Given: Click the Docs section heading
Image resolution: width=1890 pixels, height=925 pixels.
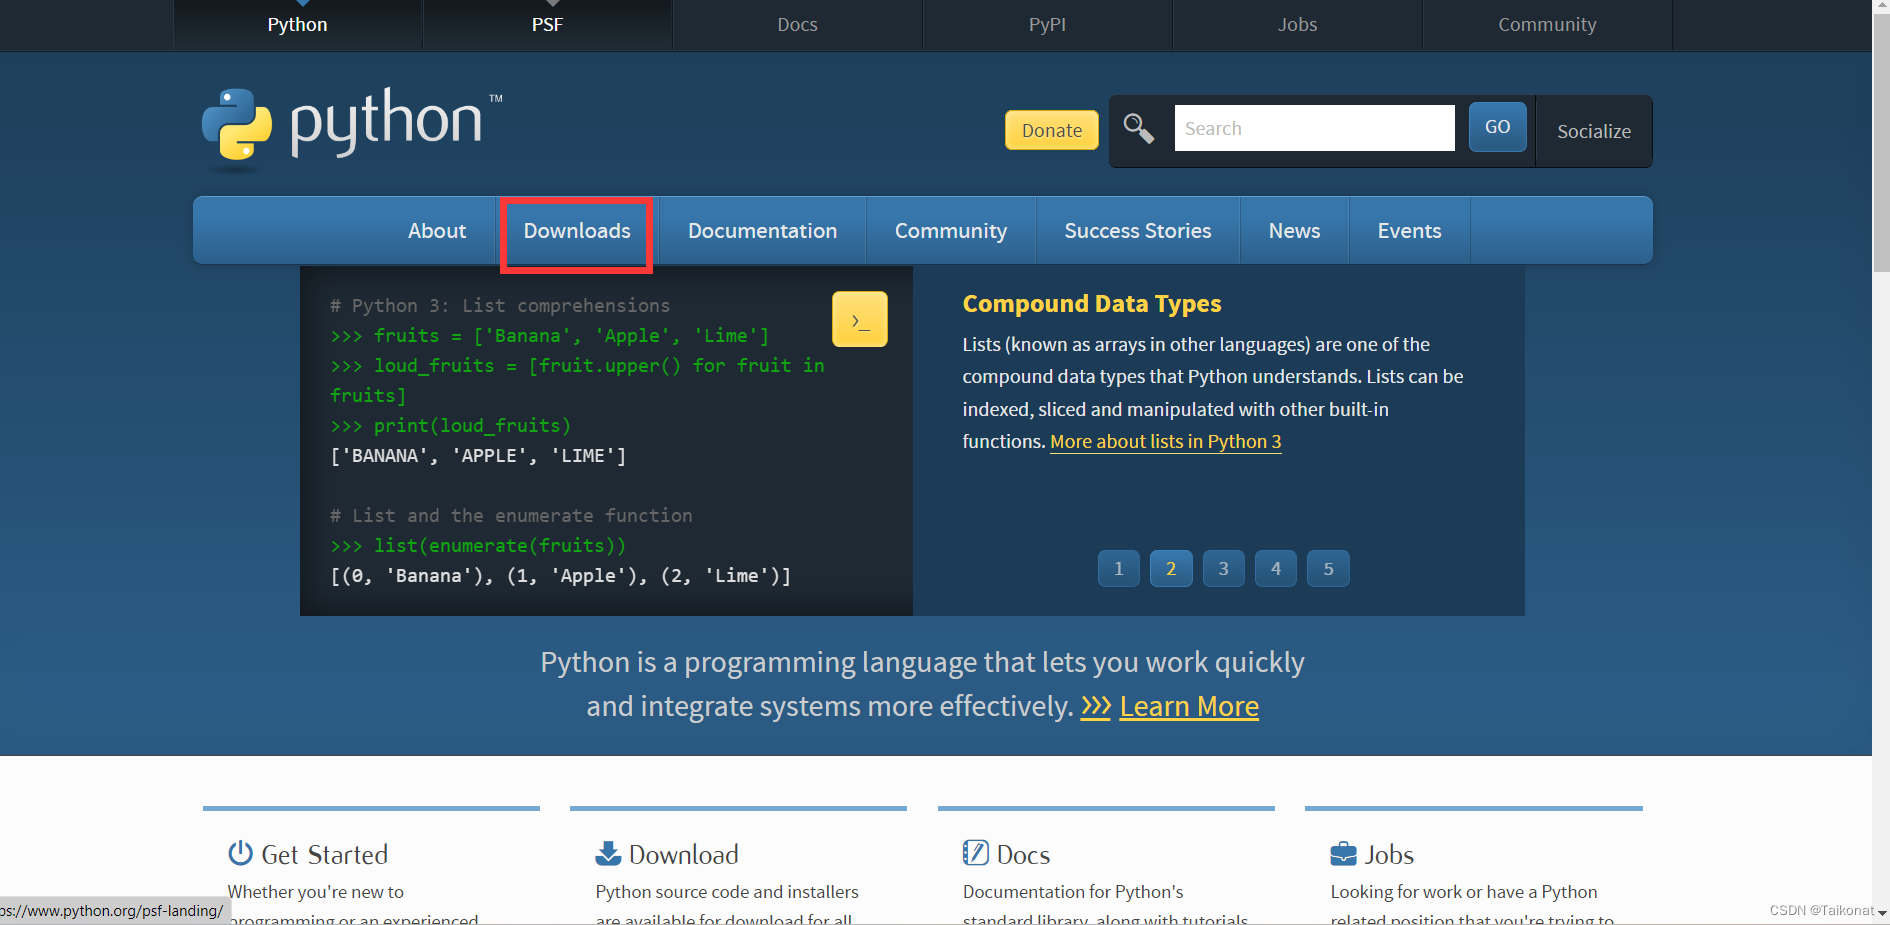Looking at the screenshot, I should 1024,855.
